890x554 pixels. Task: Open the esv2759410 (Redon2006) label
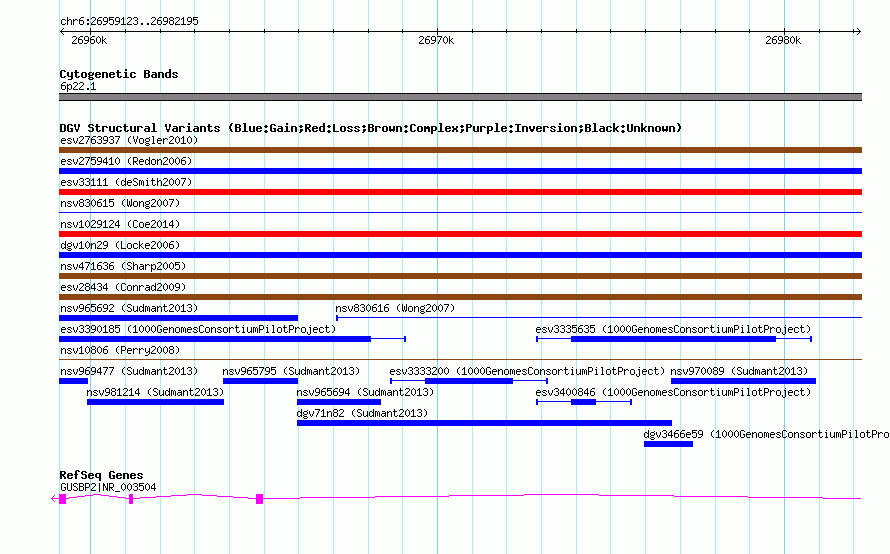(x=126, y=161)
